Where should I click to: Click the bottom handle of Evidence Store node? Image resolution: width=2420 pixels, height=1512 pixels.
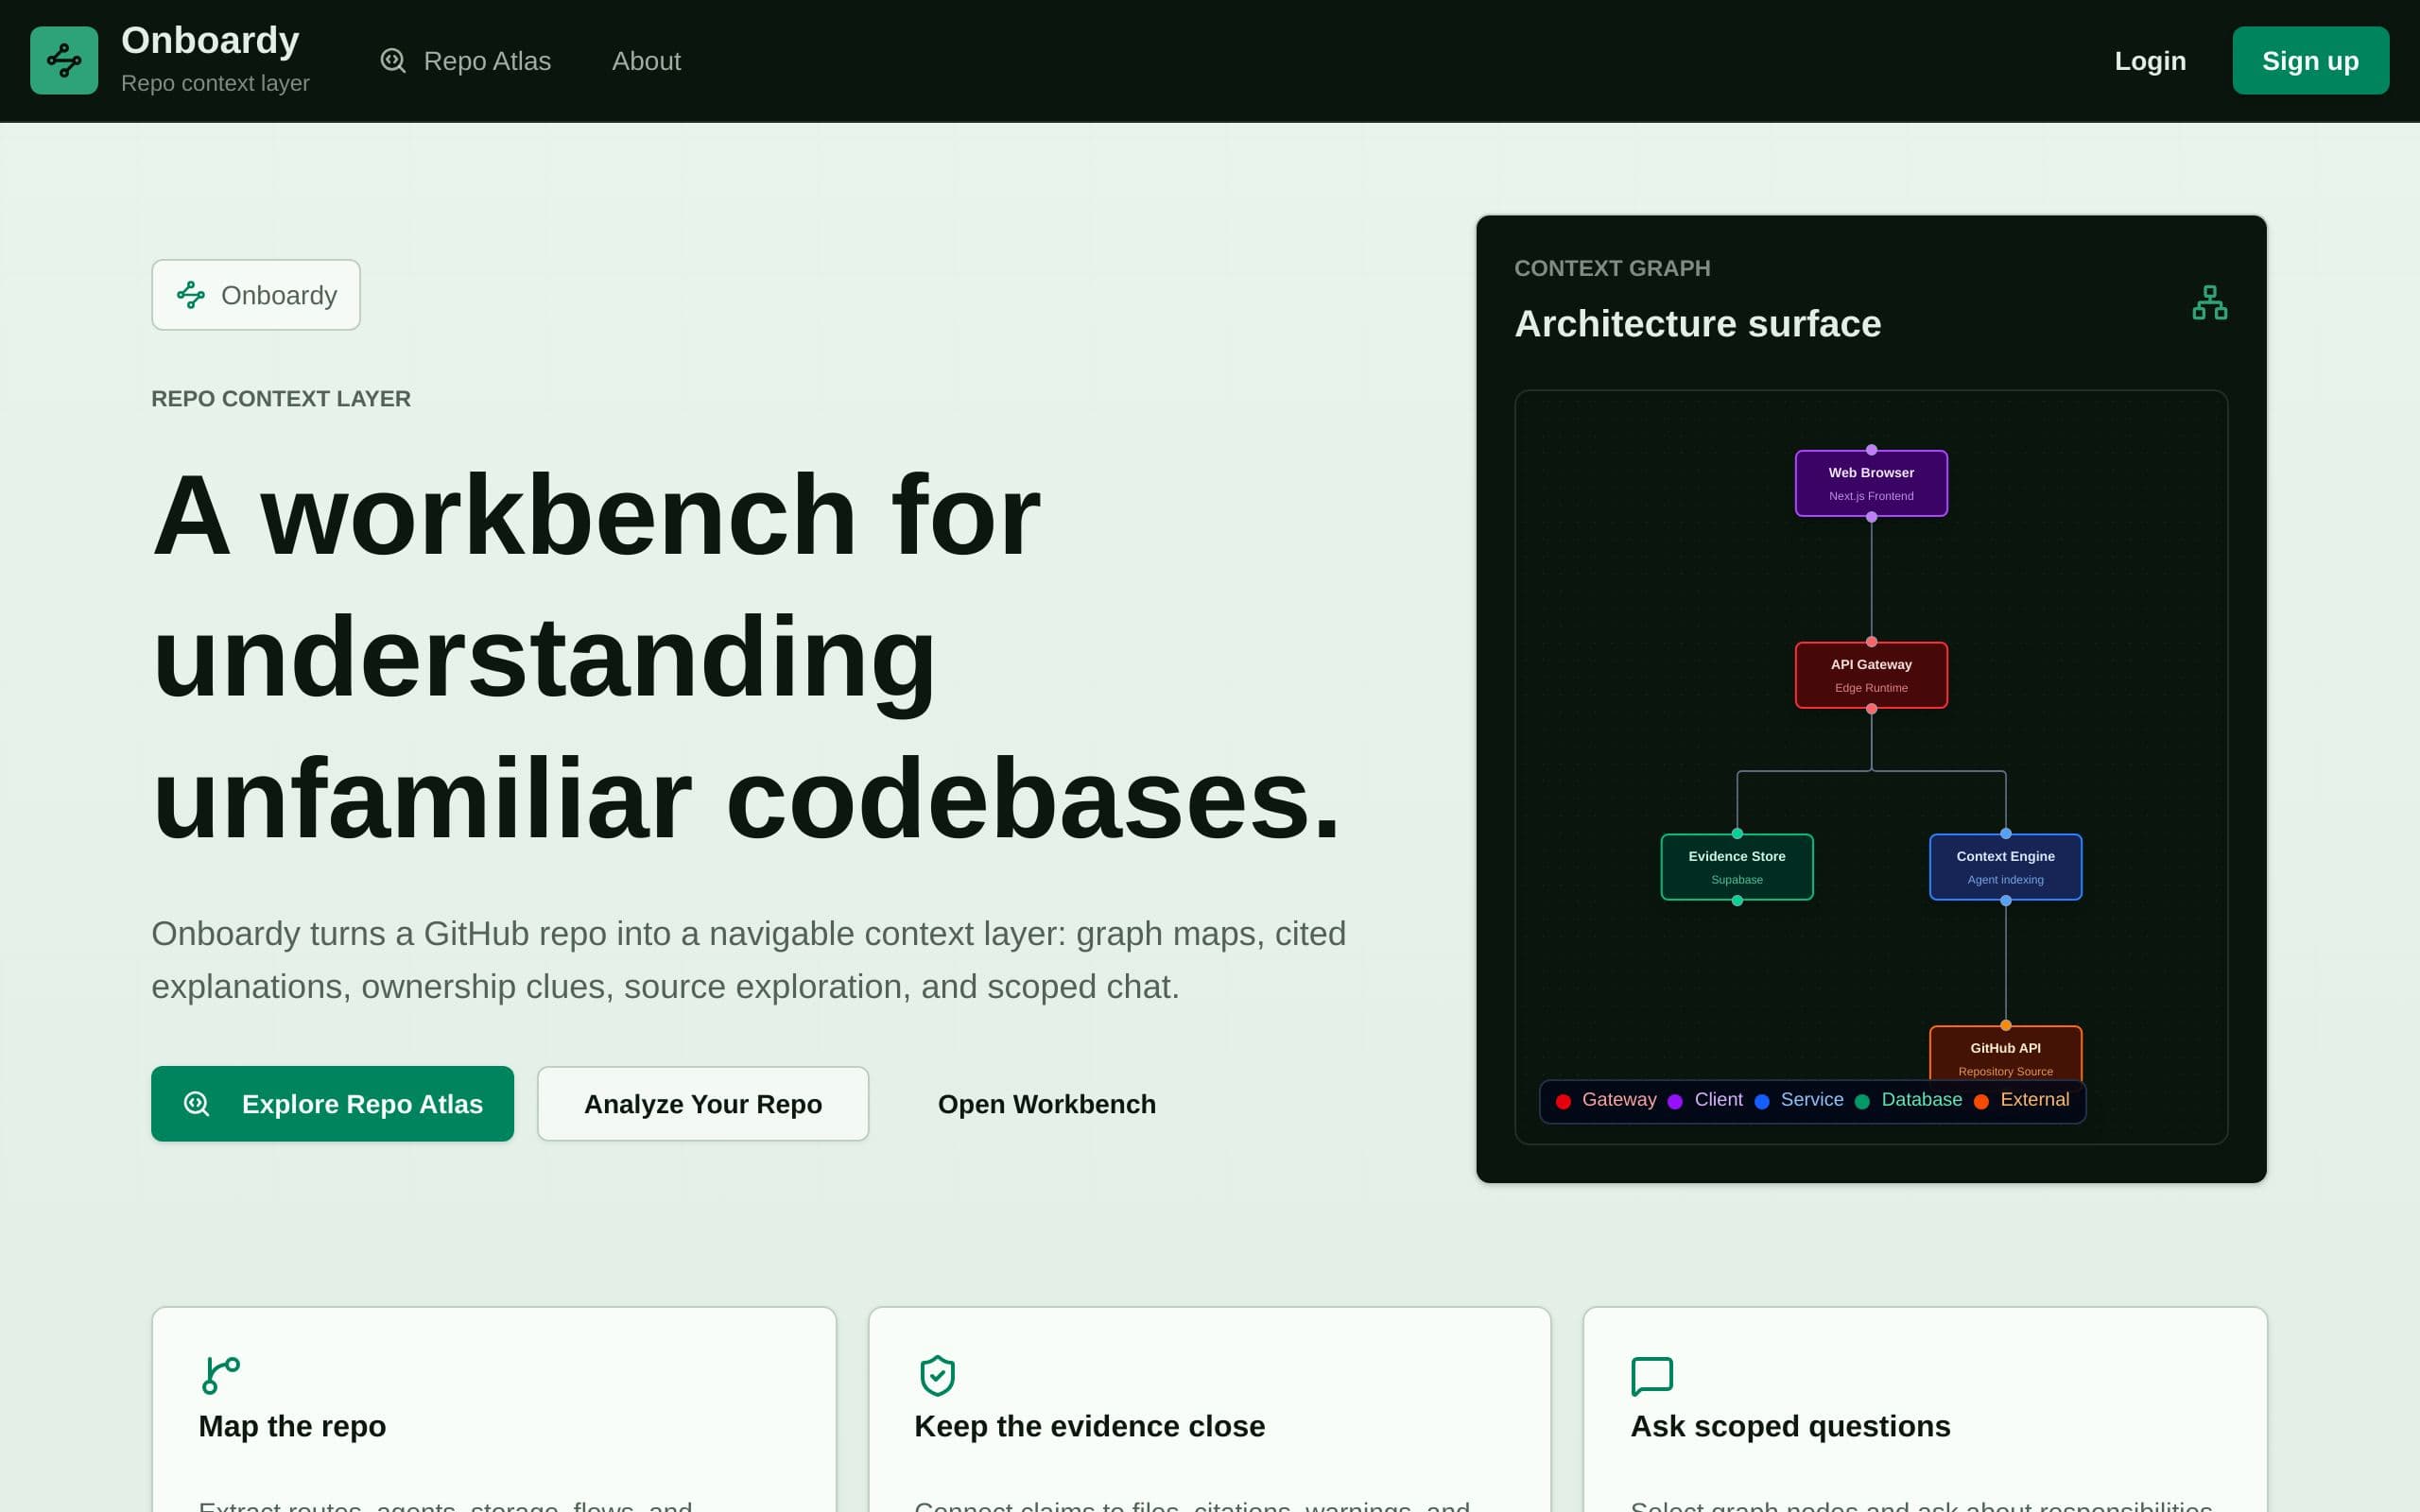click(1737, 901)
